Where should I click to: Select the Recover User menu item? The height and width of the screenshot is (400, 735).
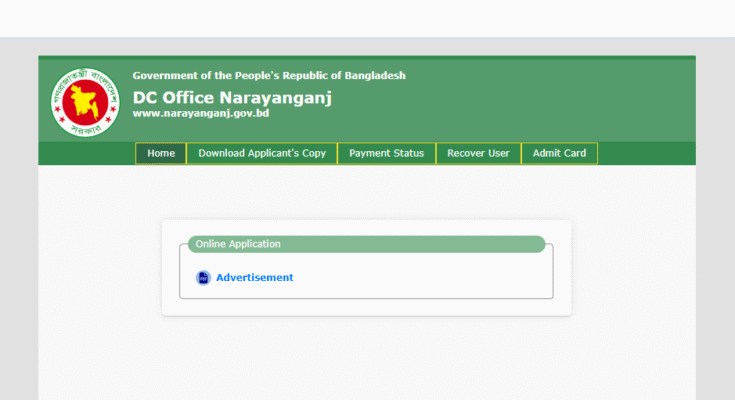point(478,153)
